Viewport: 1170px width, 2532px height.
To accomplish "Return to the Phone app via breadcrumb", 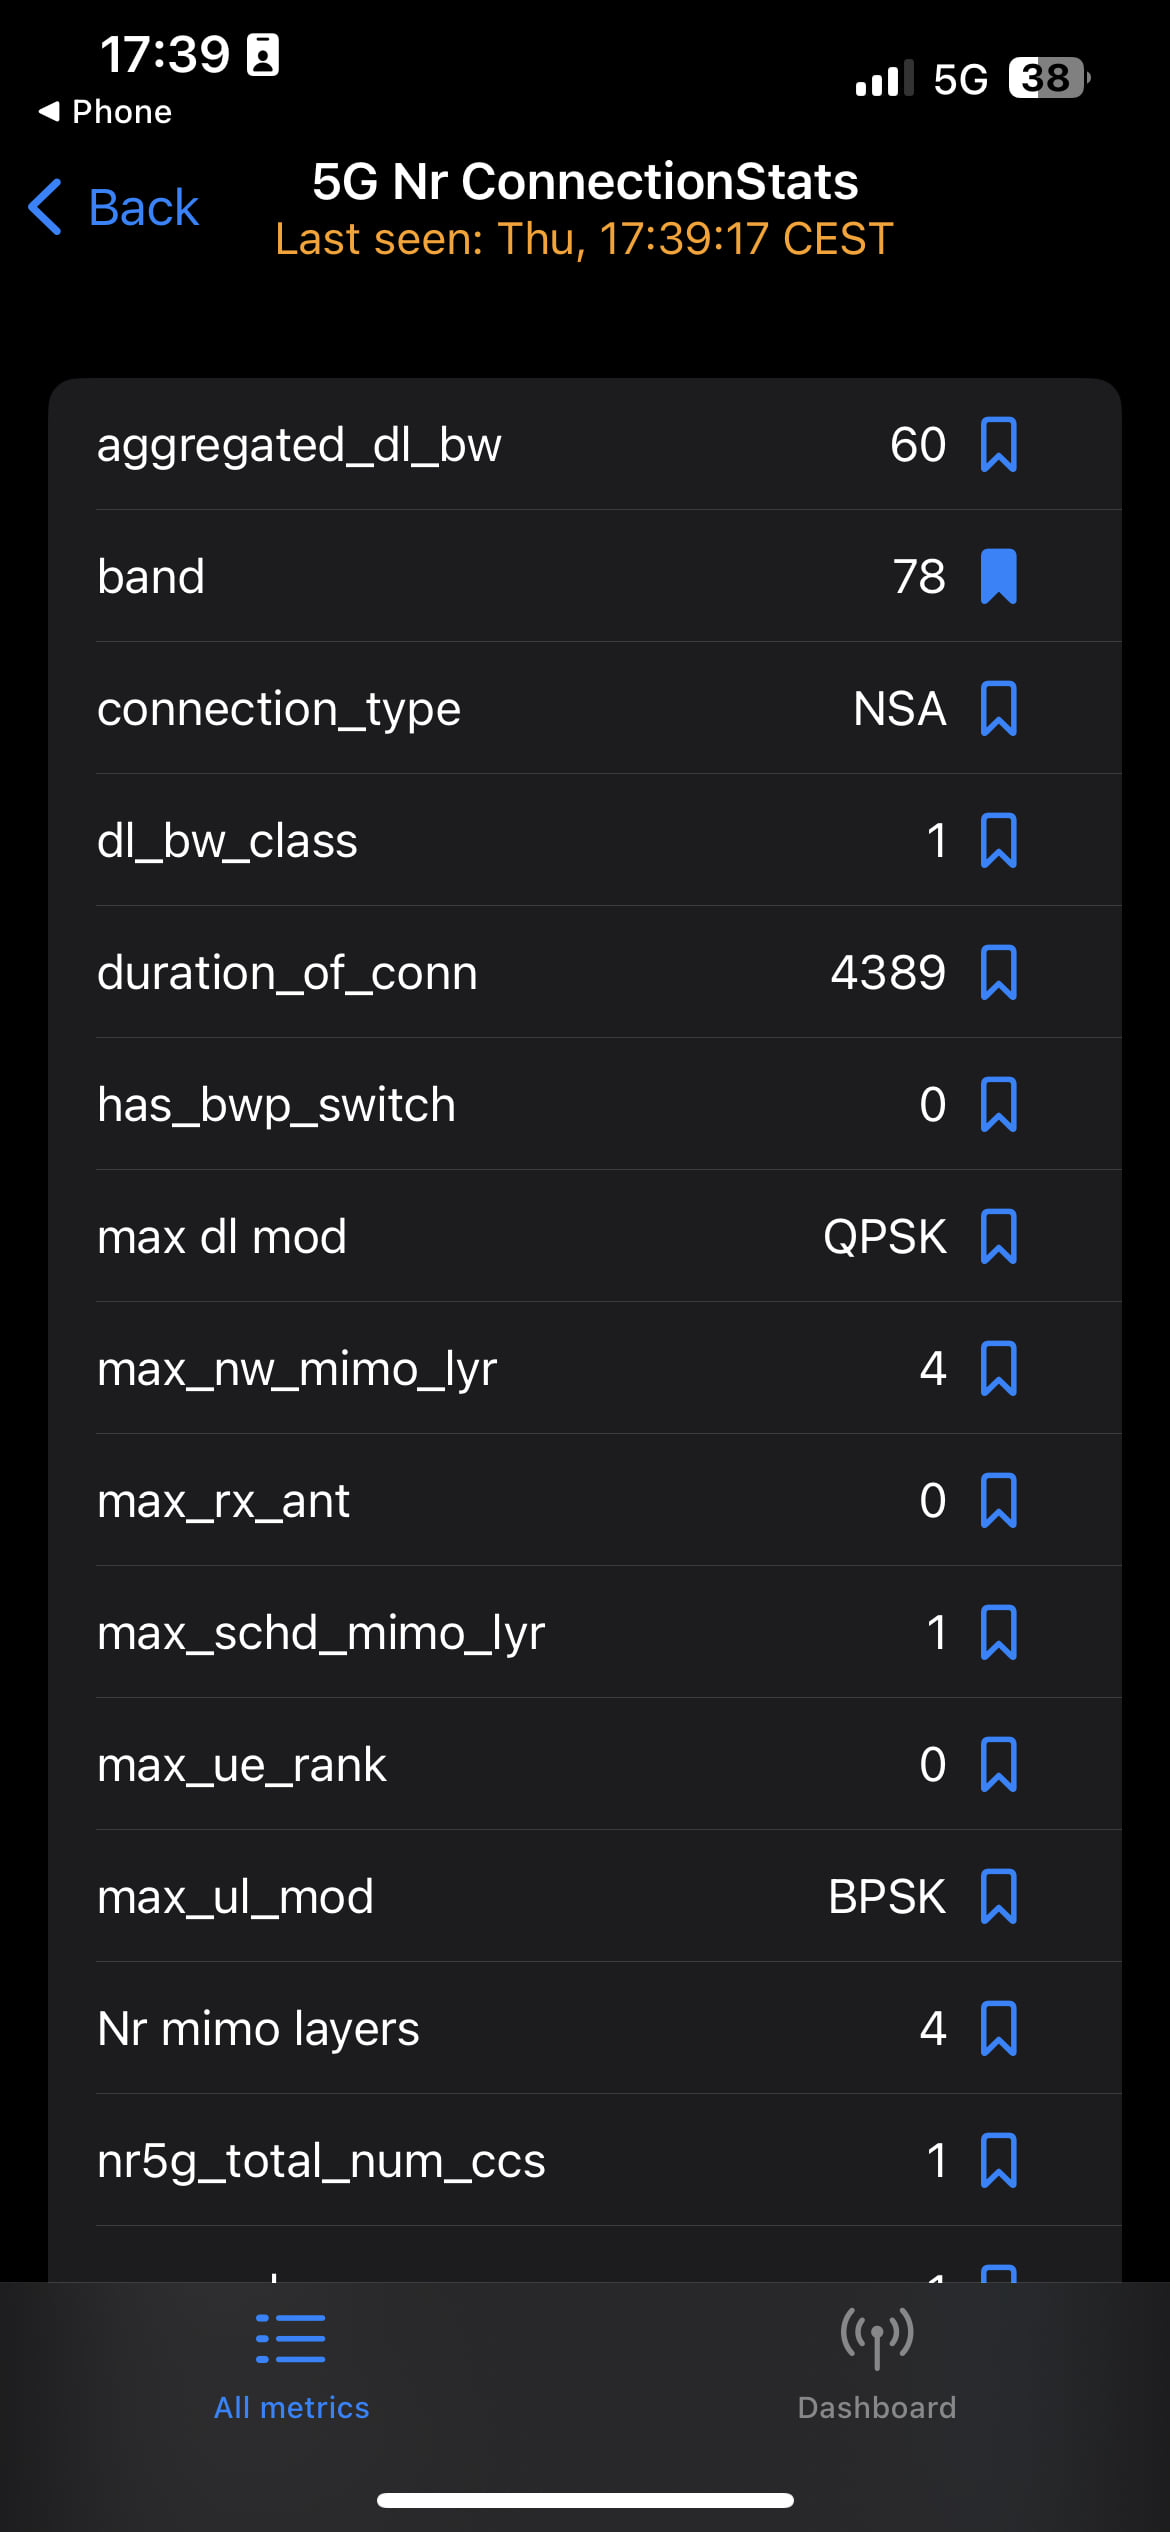I will (104, 112).
